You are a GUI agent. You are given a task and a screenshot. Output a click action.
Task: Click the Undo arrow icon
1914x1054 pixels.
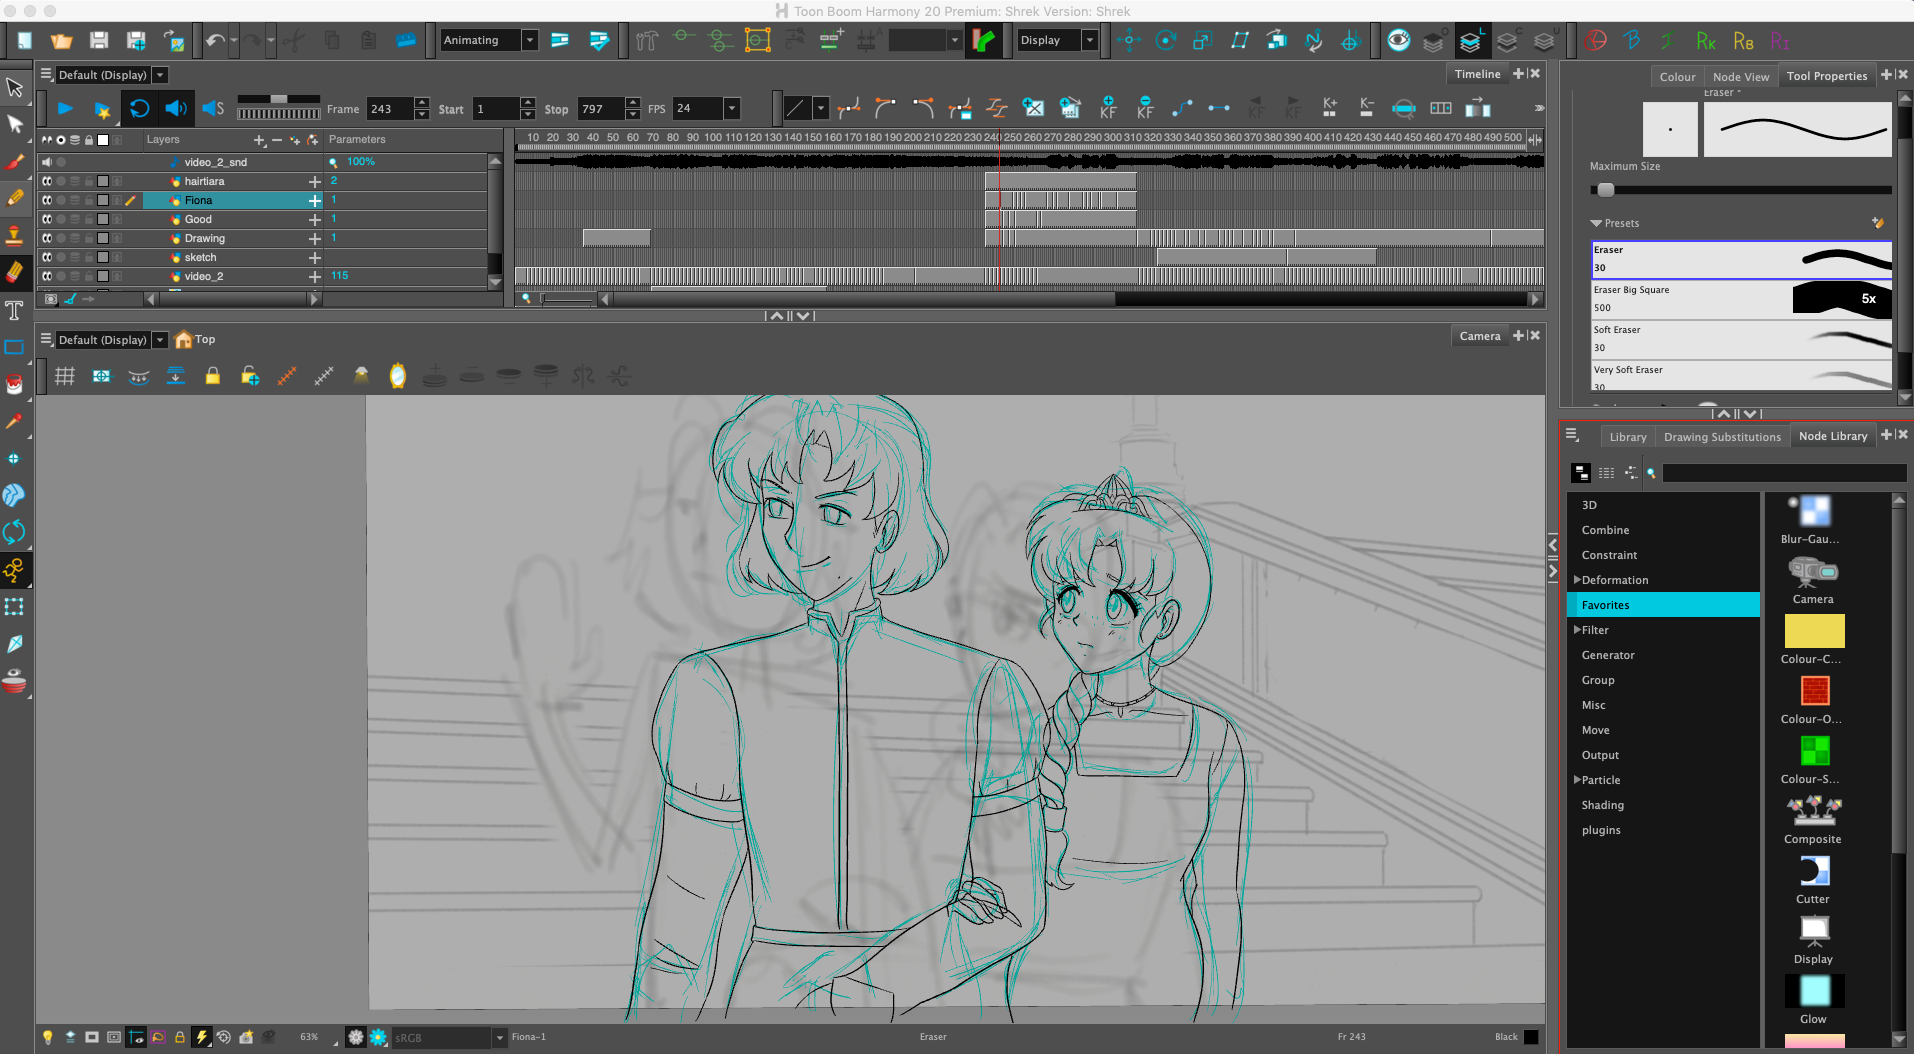214,40
